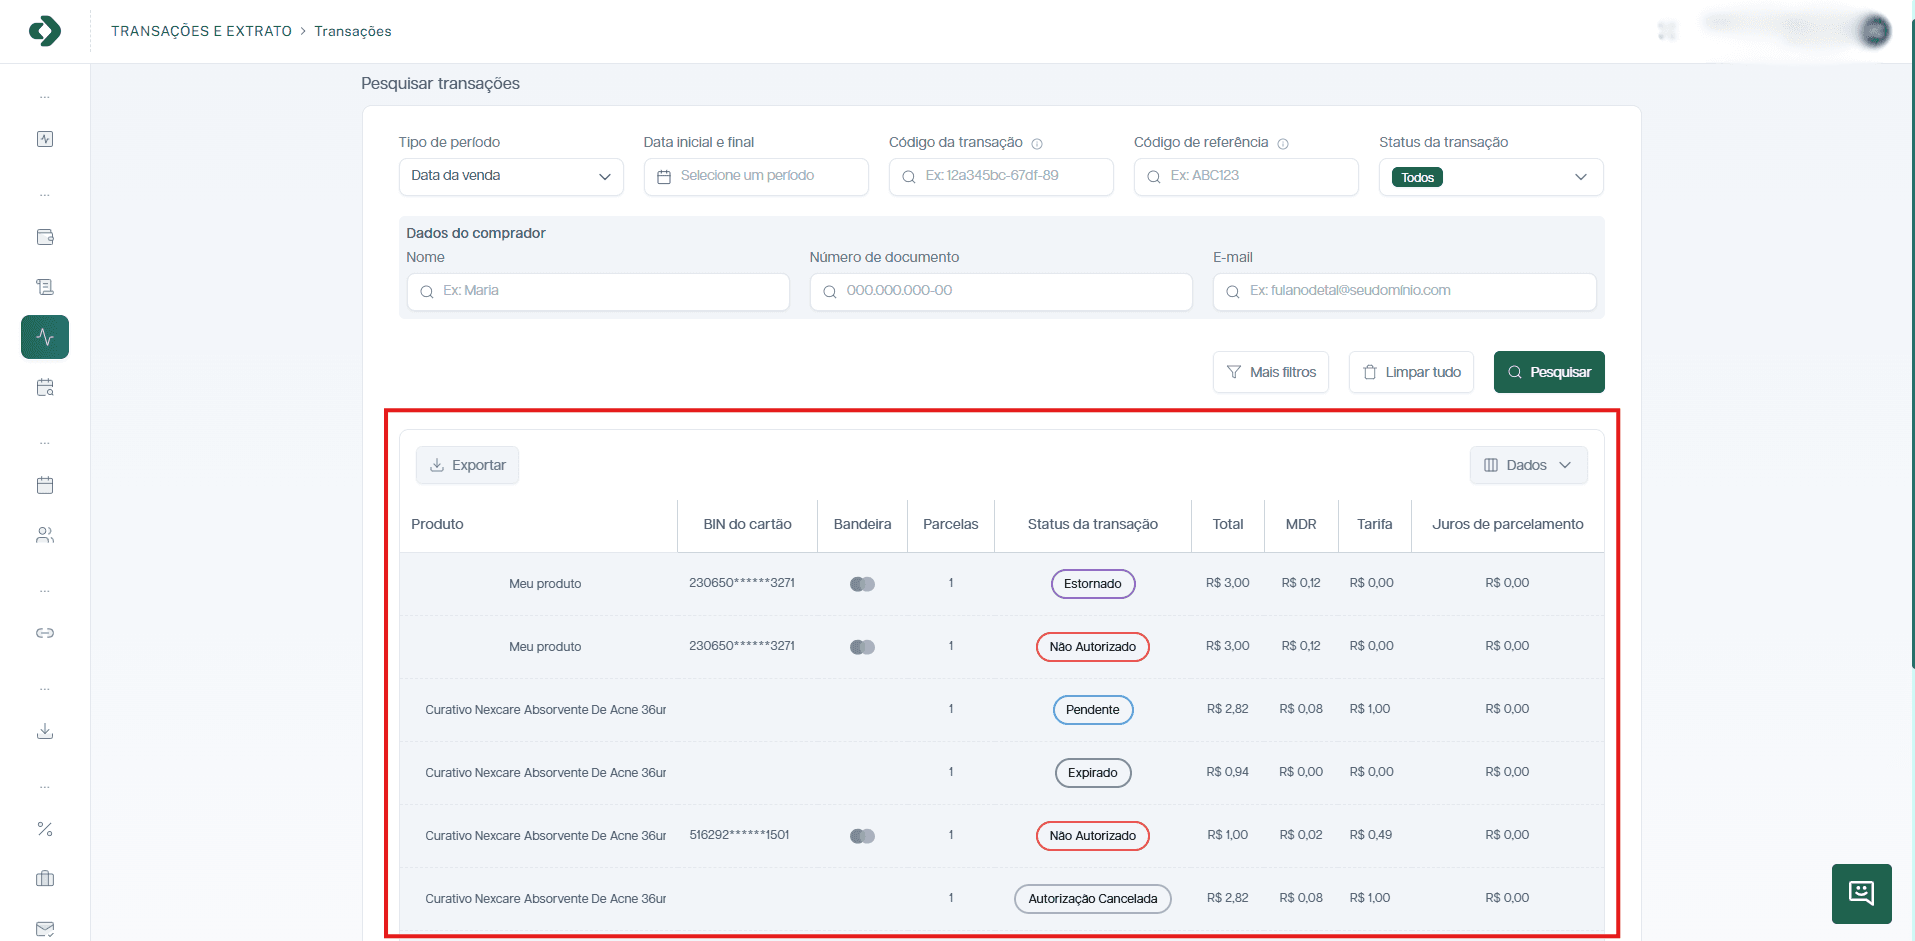Open the briefcase icon in the sidebar

[45, 878]
